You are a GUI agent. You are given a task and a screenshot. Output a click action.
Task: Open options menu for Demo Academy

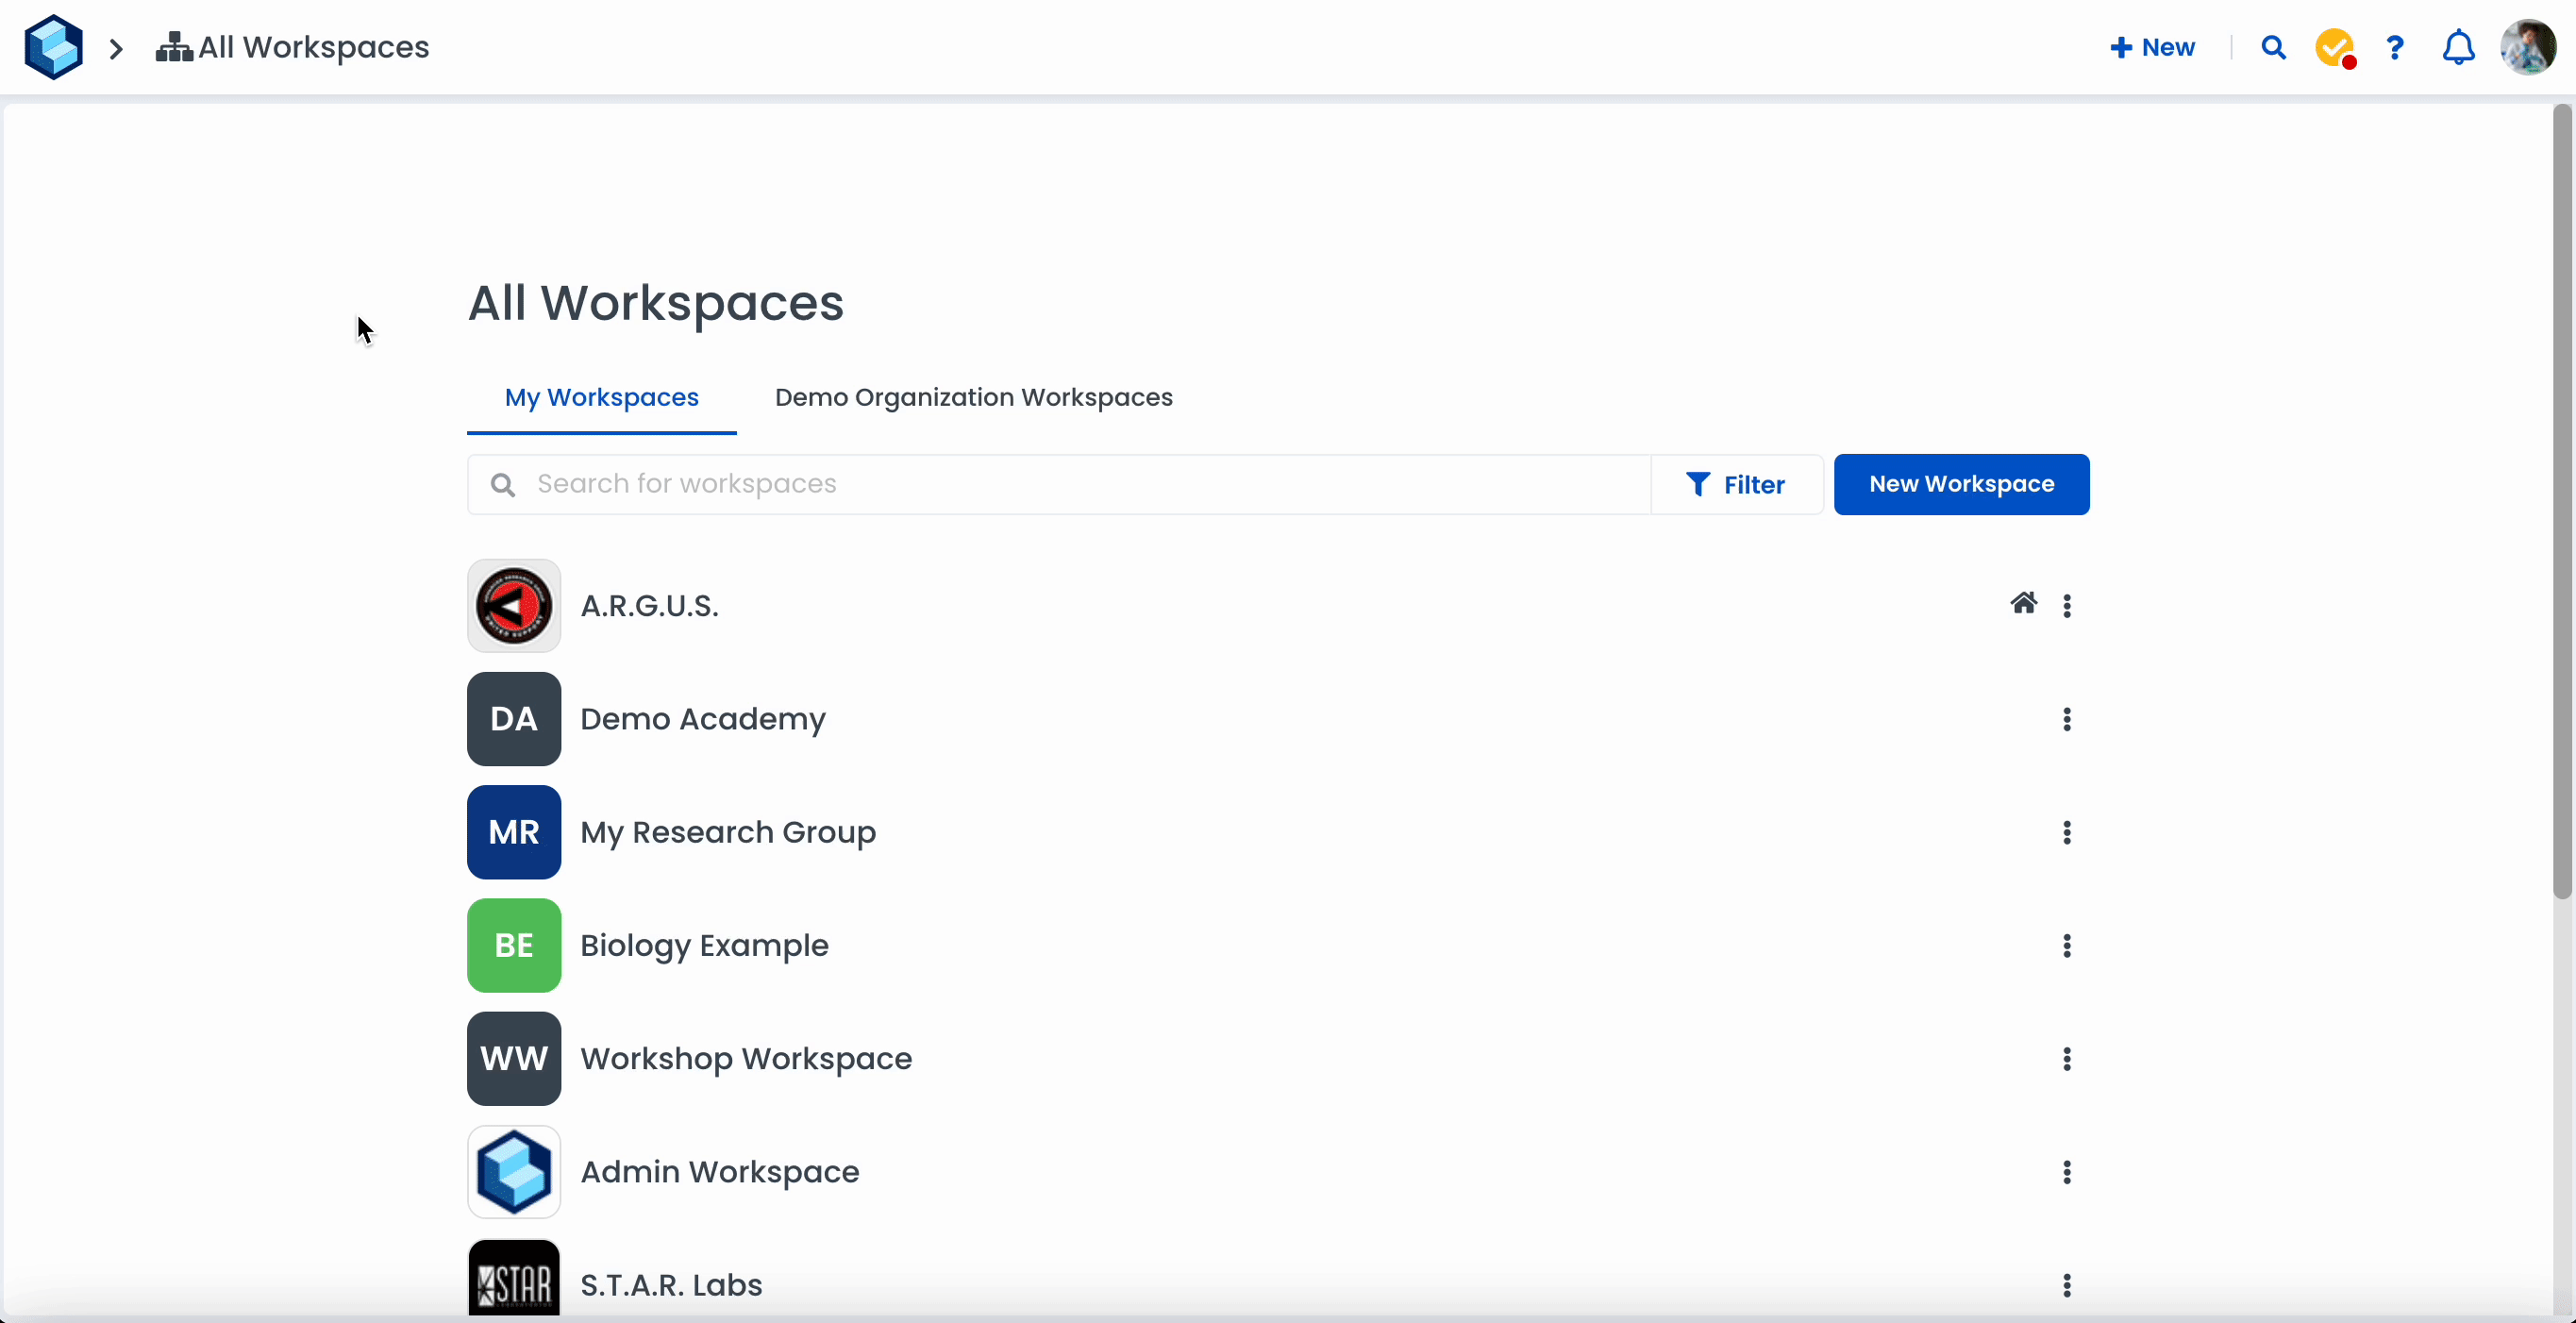(2067, 719)
